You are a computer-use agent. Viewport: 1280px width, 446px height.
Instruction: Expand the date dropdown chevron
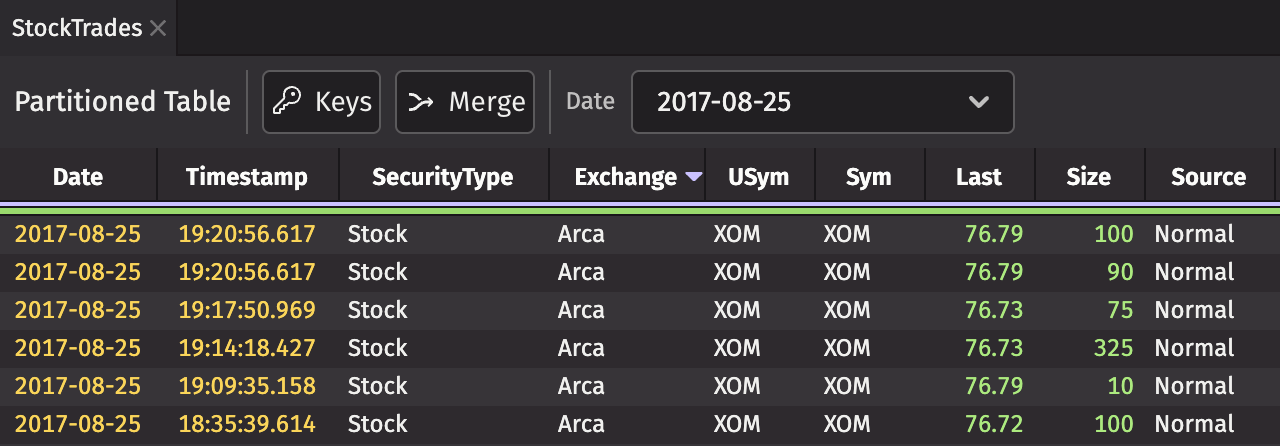coord(979,101)
